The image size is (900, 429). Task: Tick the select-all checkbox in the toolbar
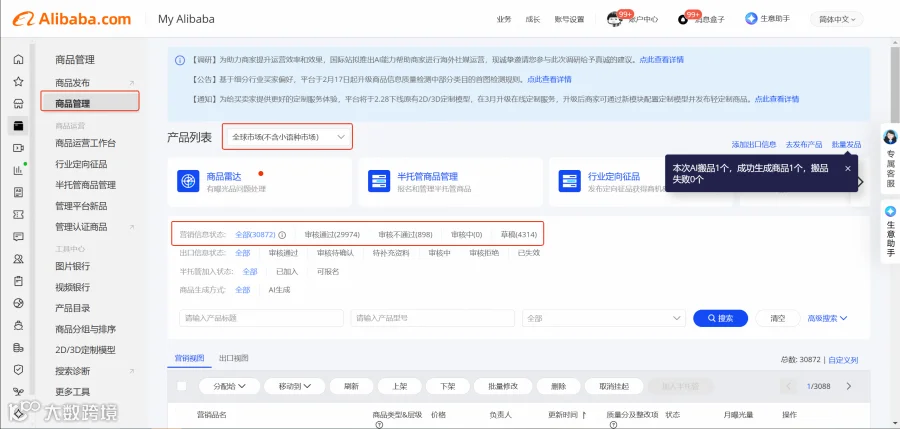click(x=181, y=386)
